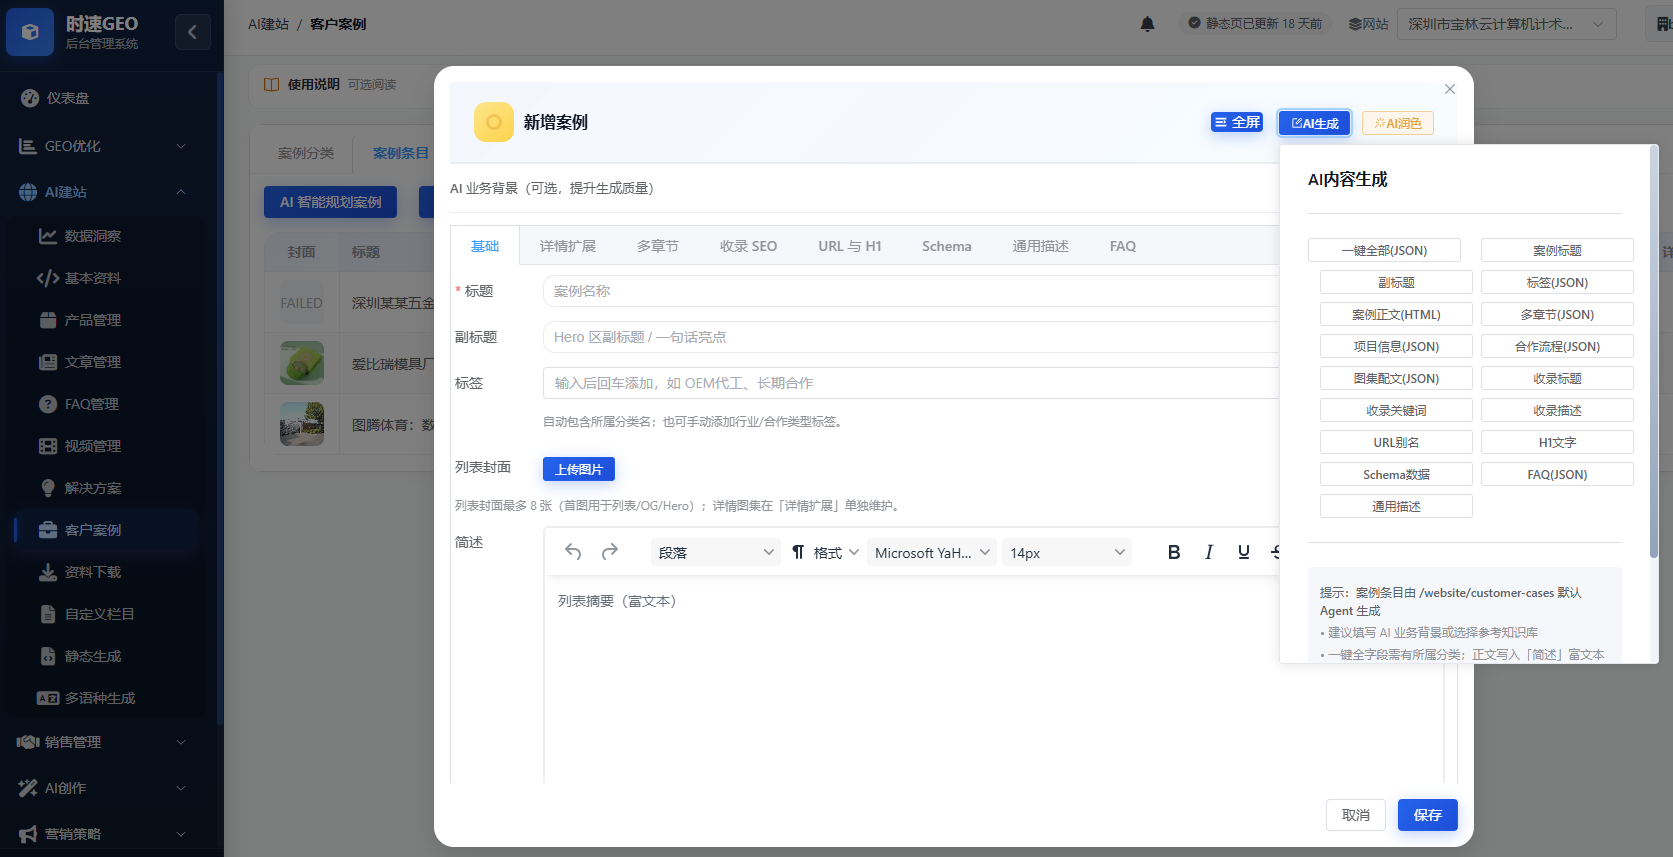The image size is (1673, 857).
Task: Generate 收录关键词 with AI
Action: coord(1396,410)
